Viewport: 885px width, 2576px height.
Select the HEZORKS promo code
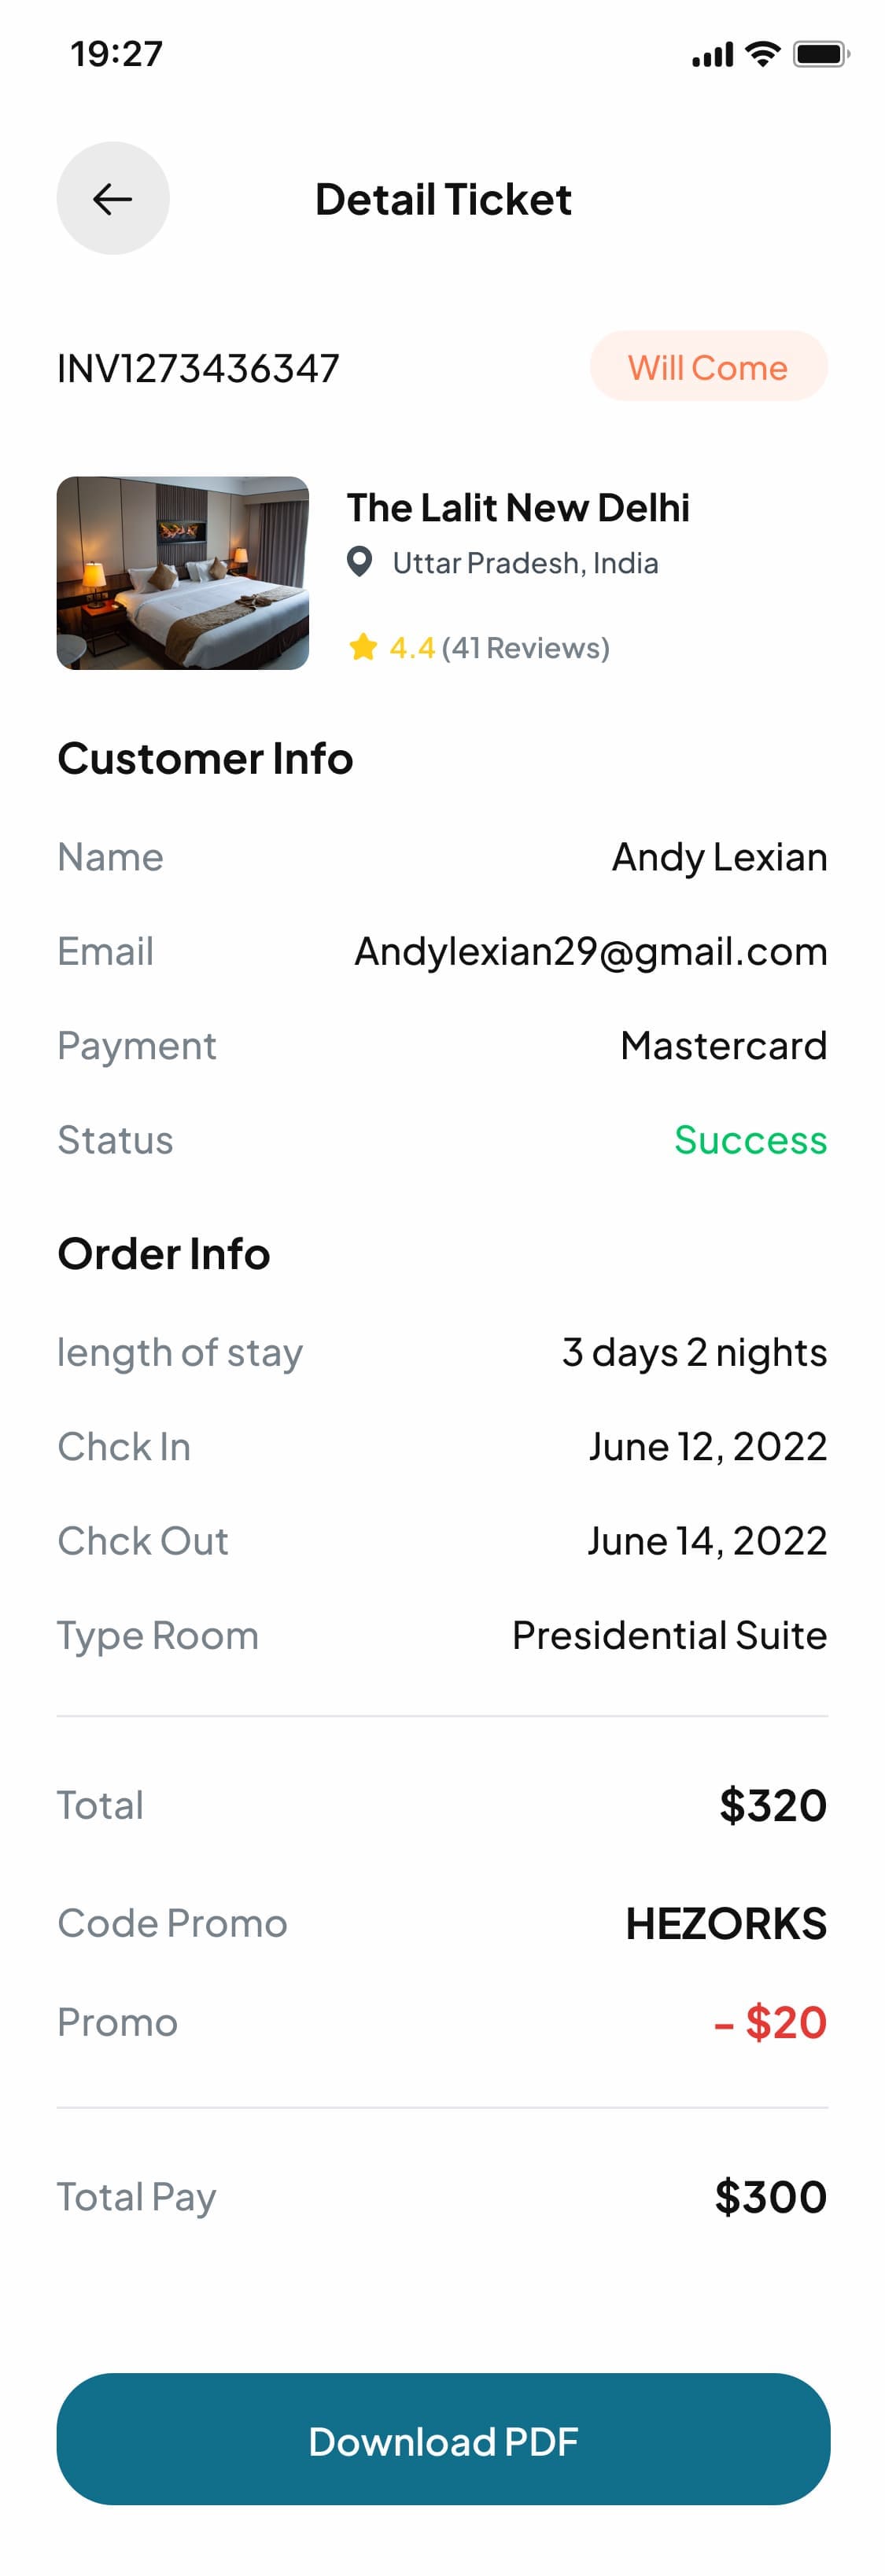[726, 1923]
